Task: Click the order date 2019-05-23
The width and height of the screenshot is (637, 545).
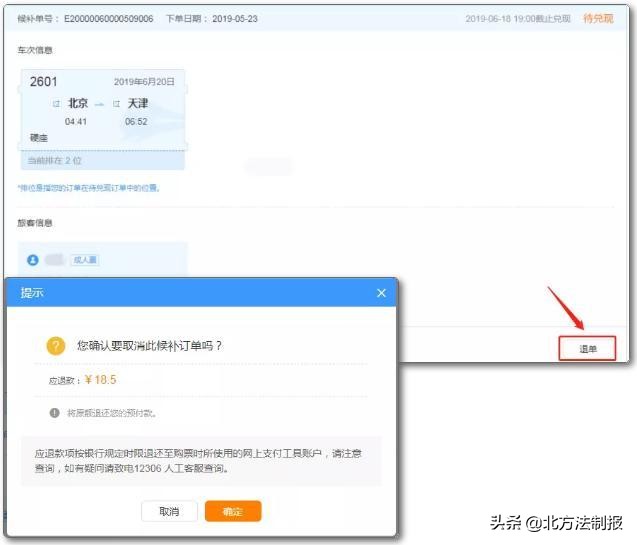Action: pyautogui.click(x=235, y=19)
